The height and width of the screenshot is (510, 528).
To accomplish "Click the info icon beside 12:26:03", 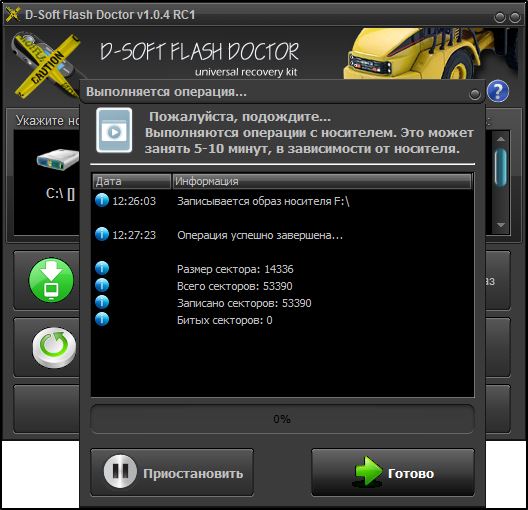I will click(x=102, y=200).
